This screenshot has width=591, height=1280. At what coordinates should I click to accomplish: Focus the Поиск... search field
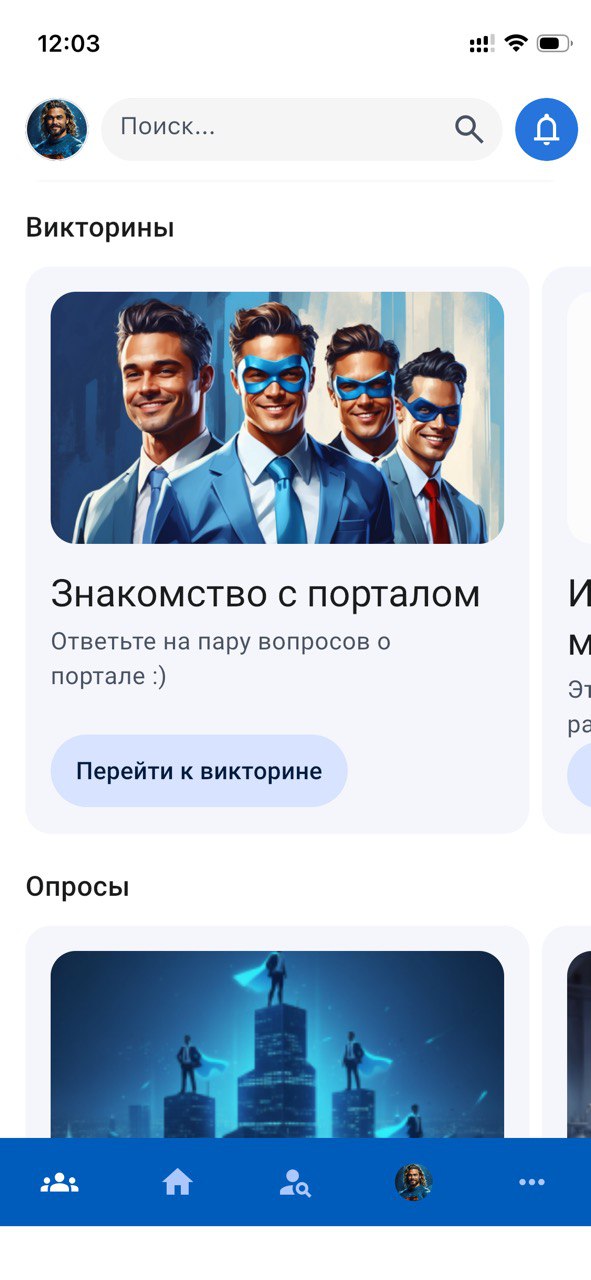click(301, 129)
